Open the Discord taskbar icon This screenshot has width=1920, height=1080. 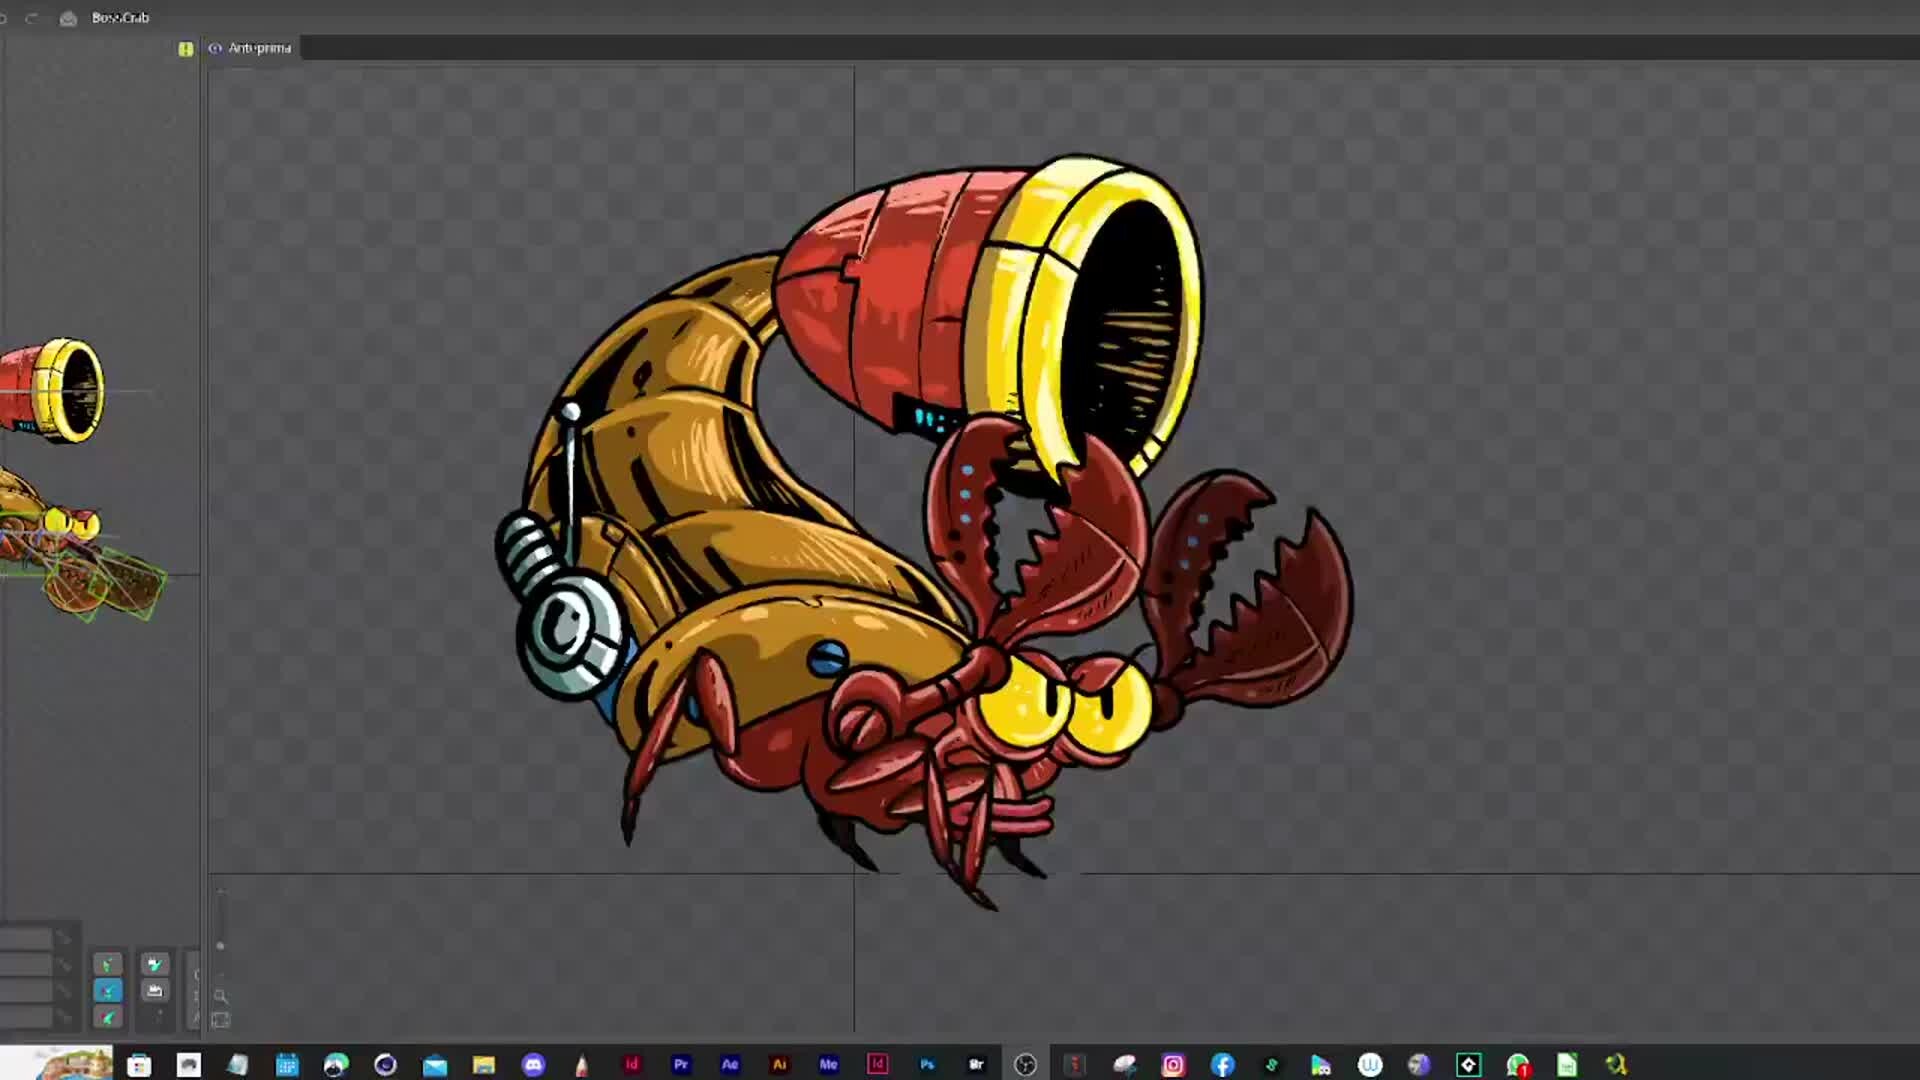(533, 1065)
